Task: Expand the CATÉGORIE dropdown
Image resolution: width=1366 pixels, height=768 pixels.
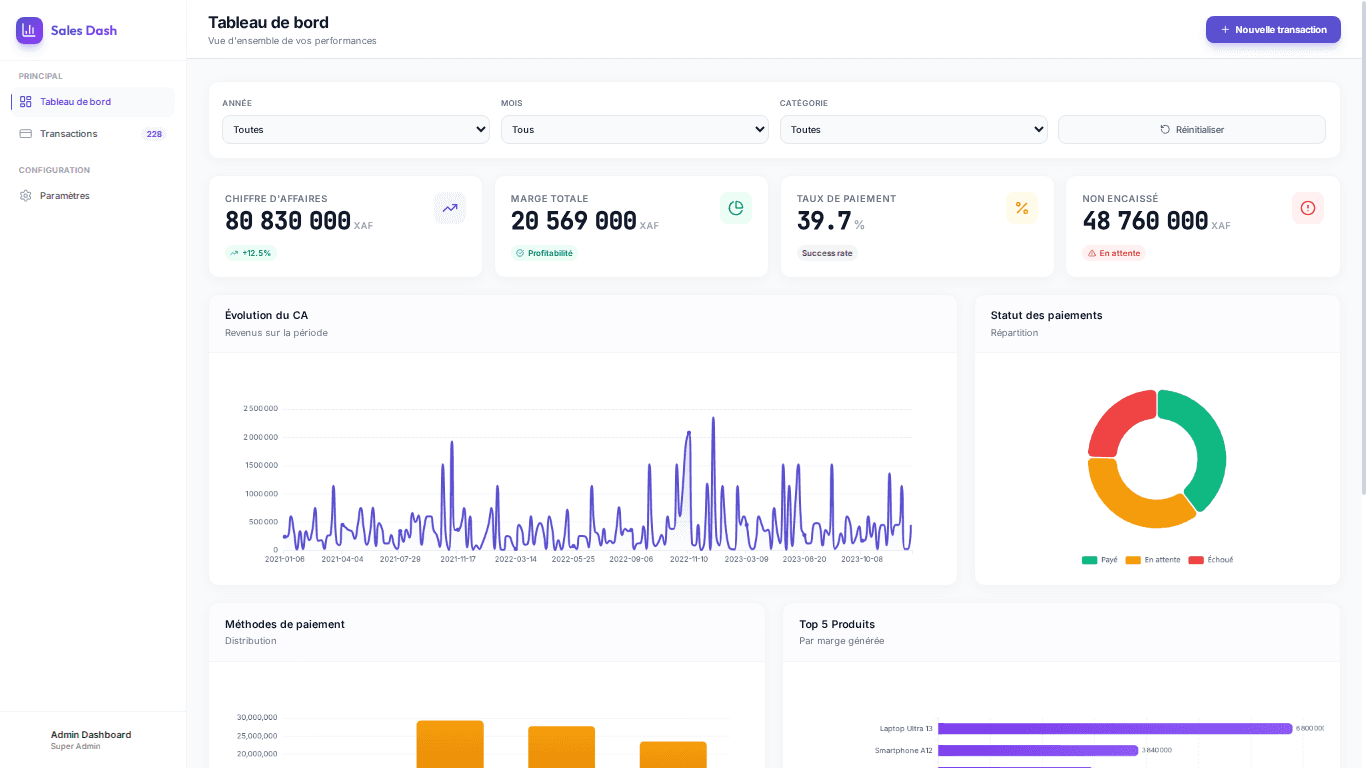Action: coord(913,129)
